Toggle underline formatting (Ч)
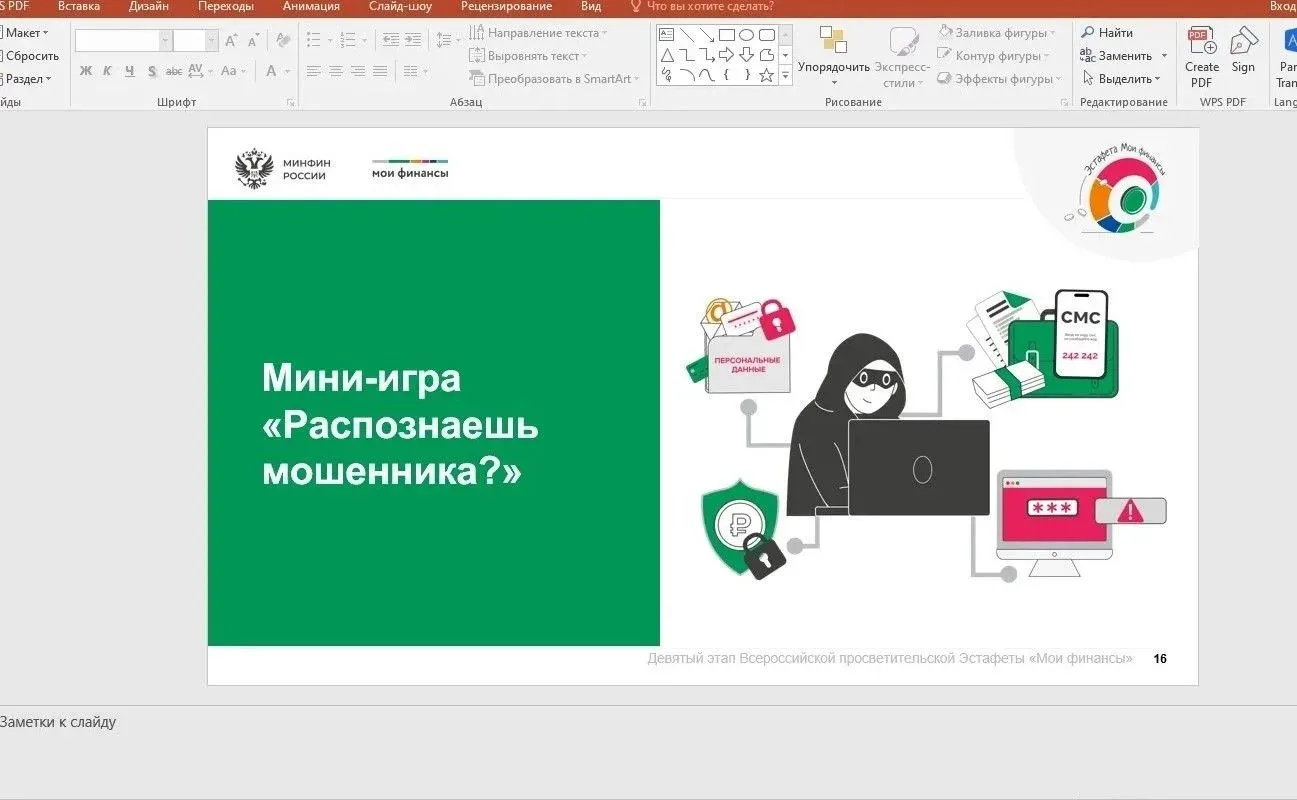 pos(130,71)
